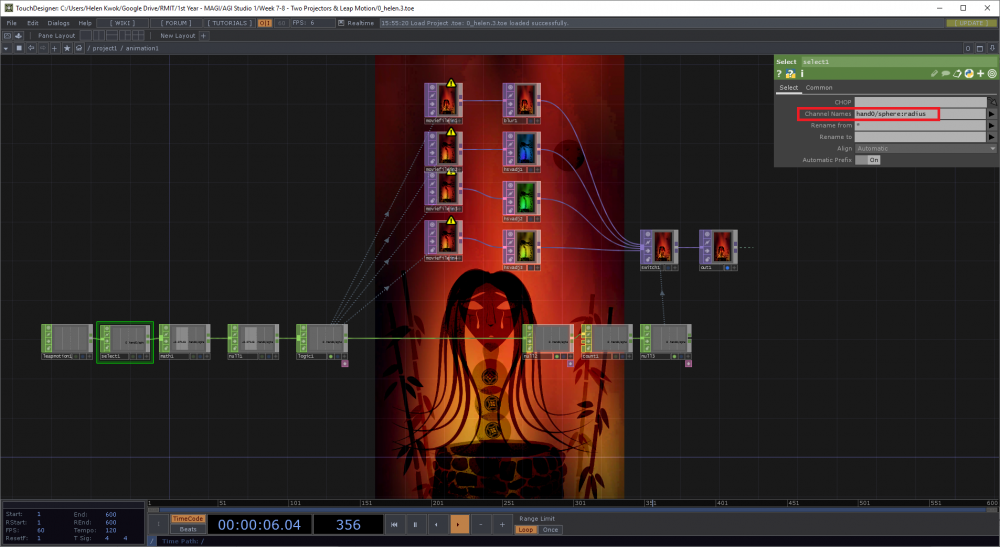Open the Align Automatic dropdown

[x=925, y=149]
